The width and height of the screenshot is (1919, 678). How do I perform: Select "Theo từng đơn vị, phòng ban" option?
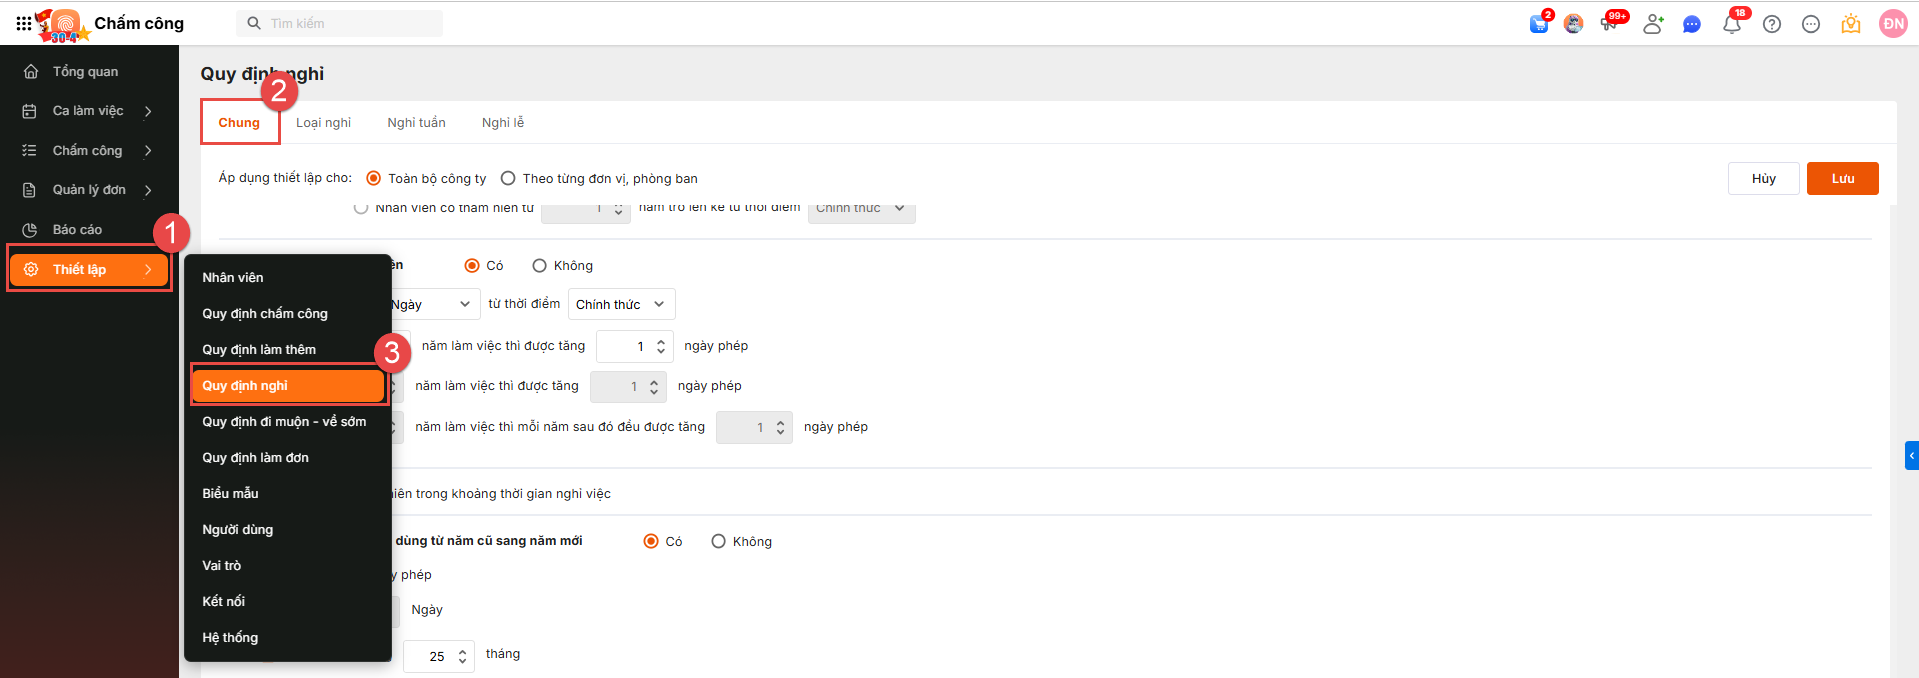[508, 178]
